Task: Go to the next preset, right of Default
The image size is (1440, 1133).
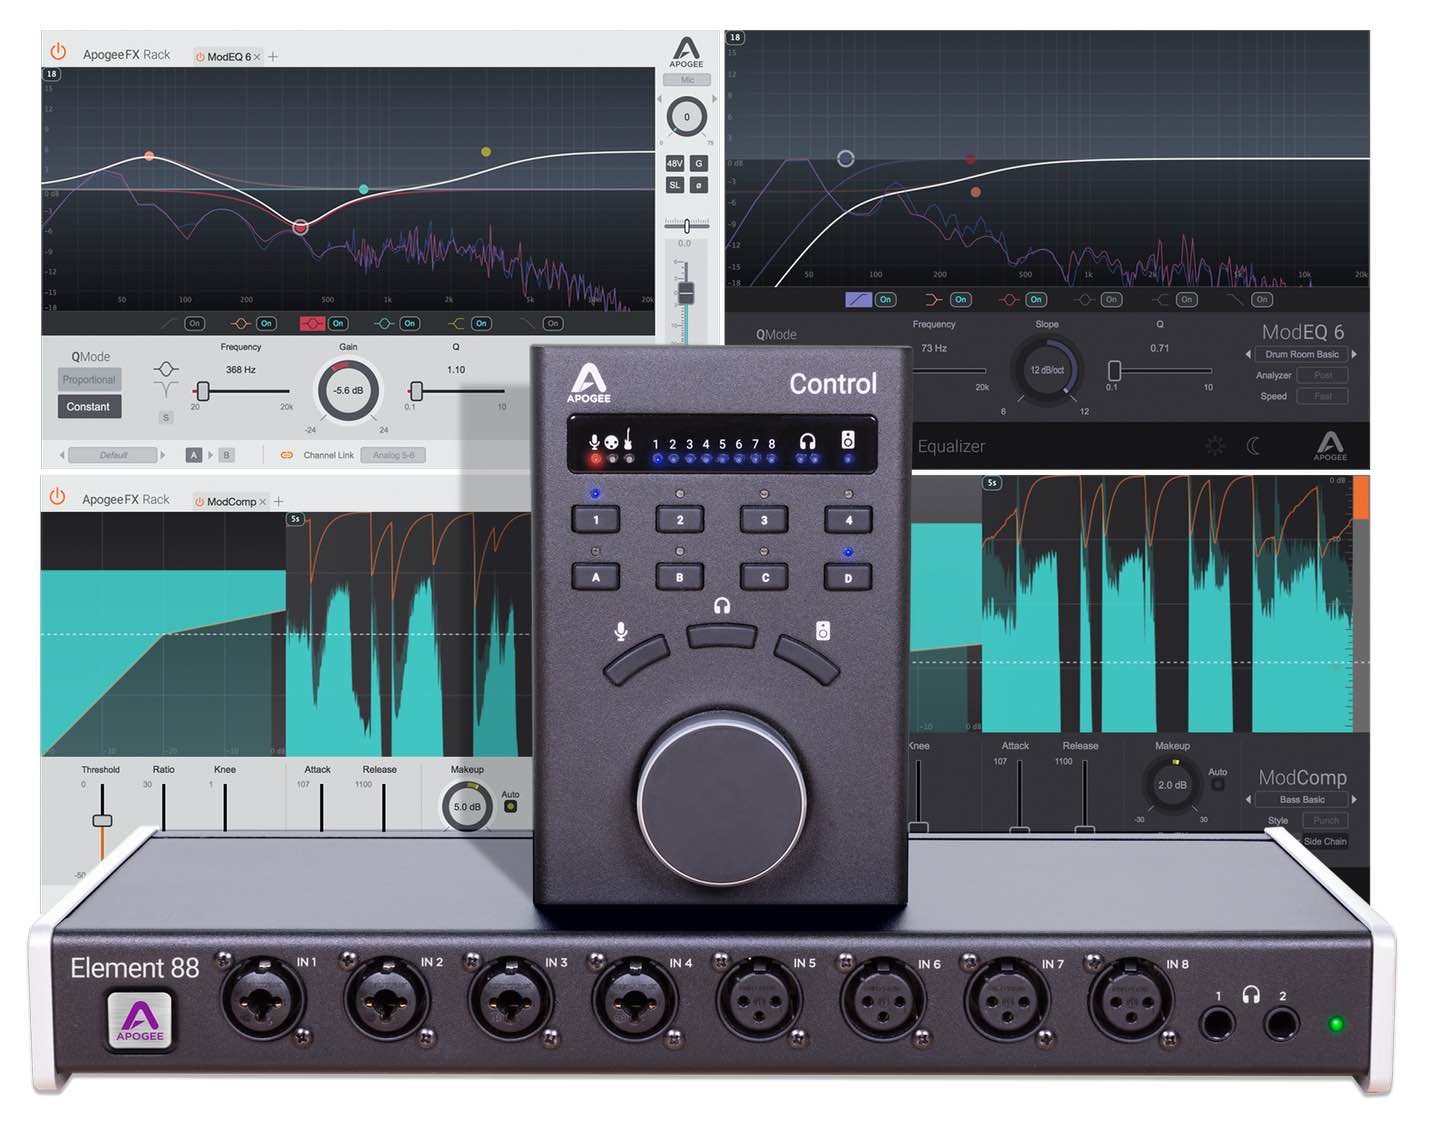Action: 163,455
